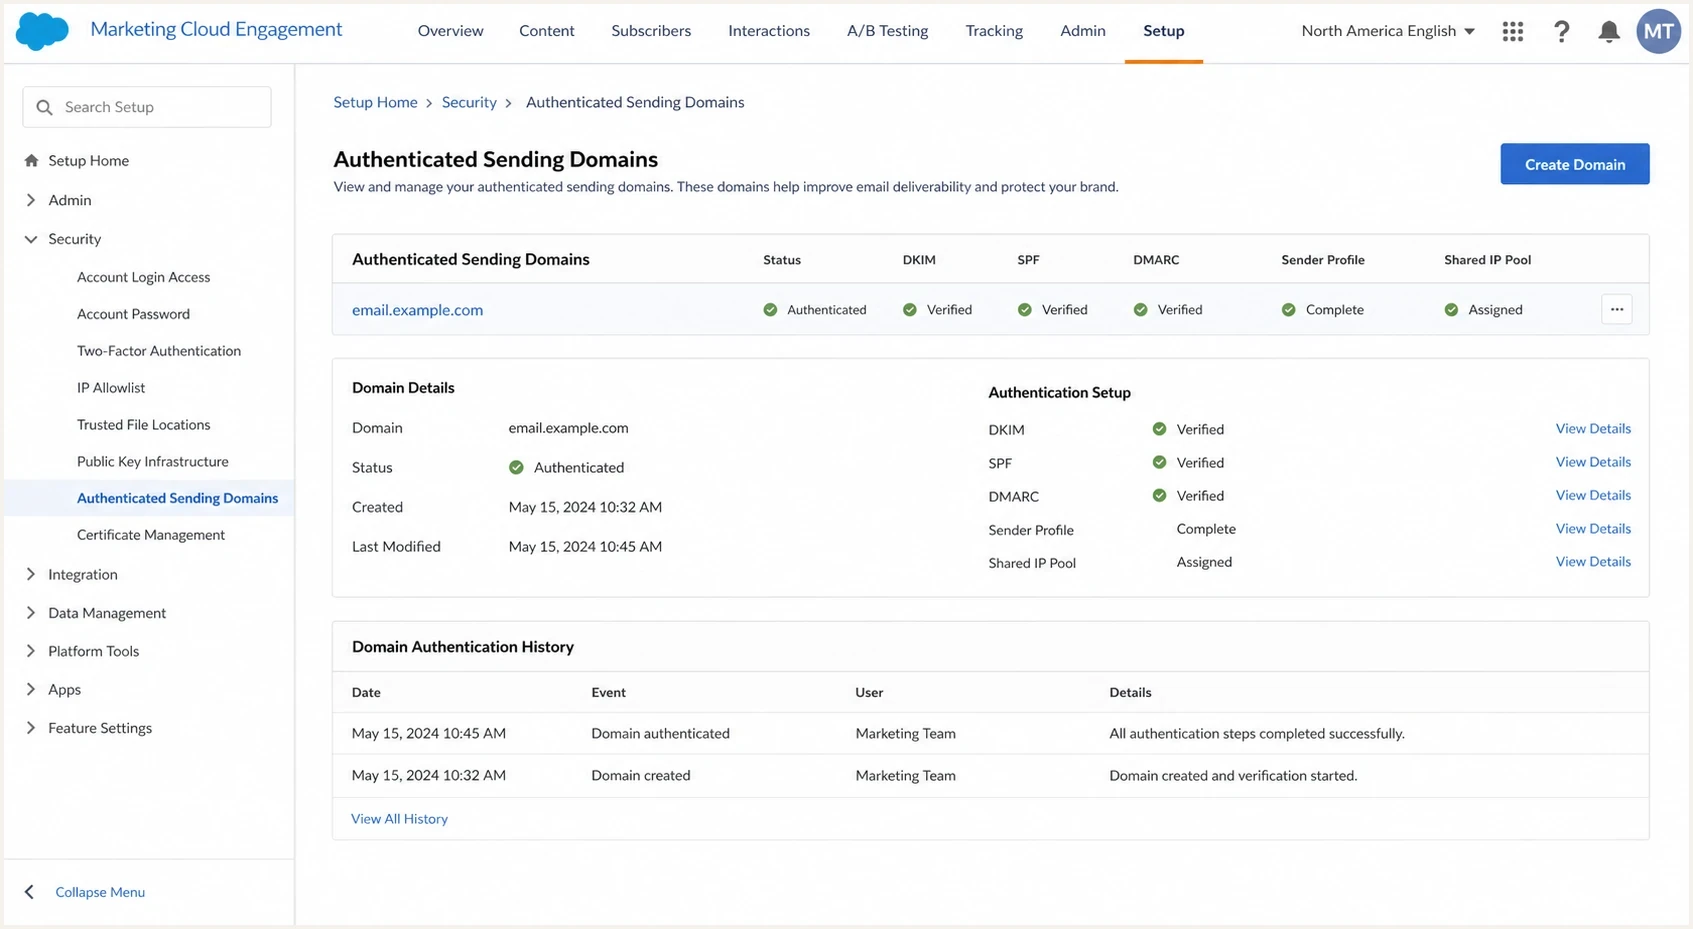
Task: Open the notifications bell
Action: coord(1609,31)
